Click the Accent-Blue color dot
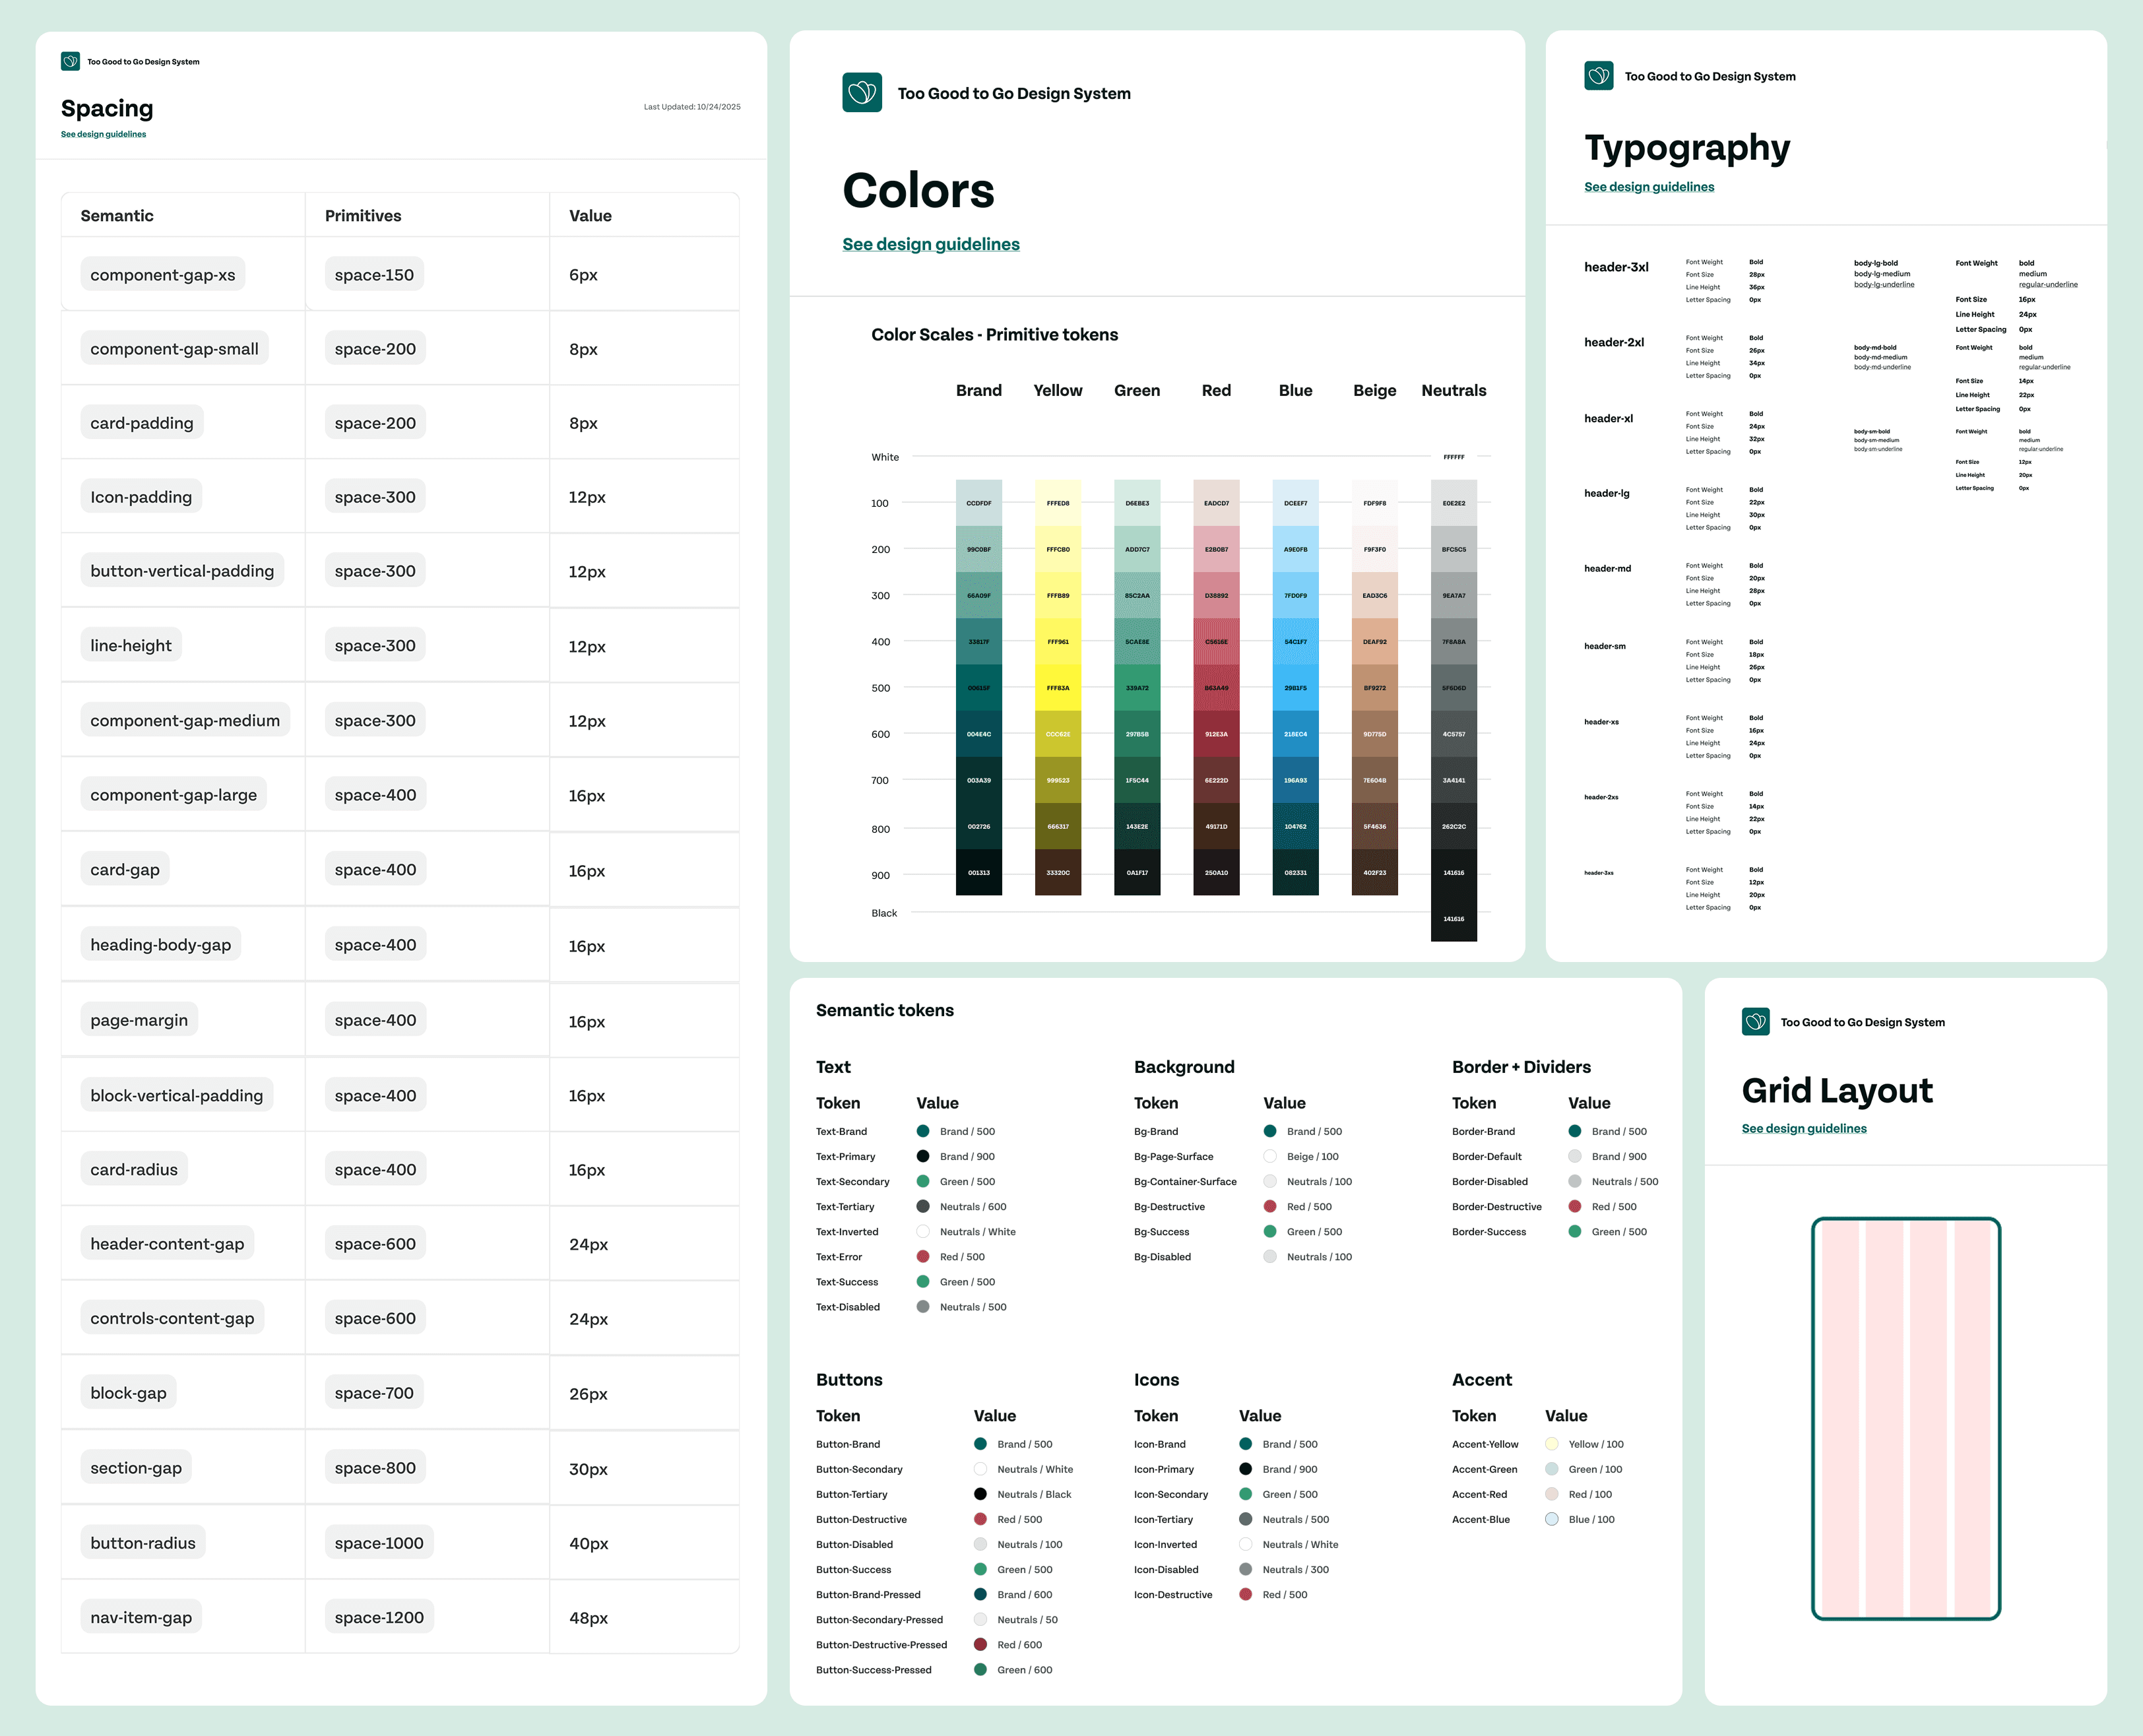The height and width of the screenshot is (1736, 2143). [x=1551, y=1519]
